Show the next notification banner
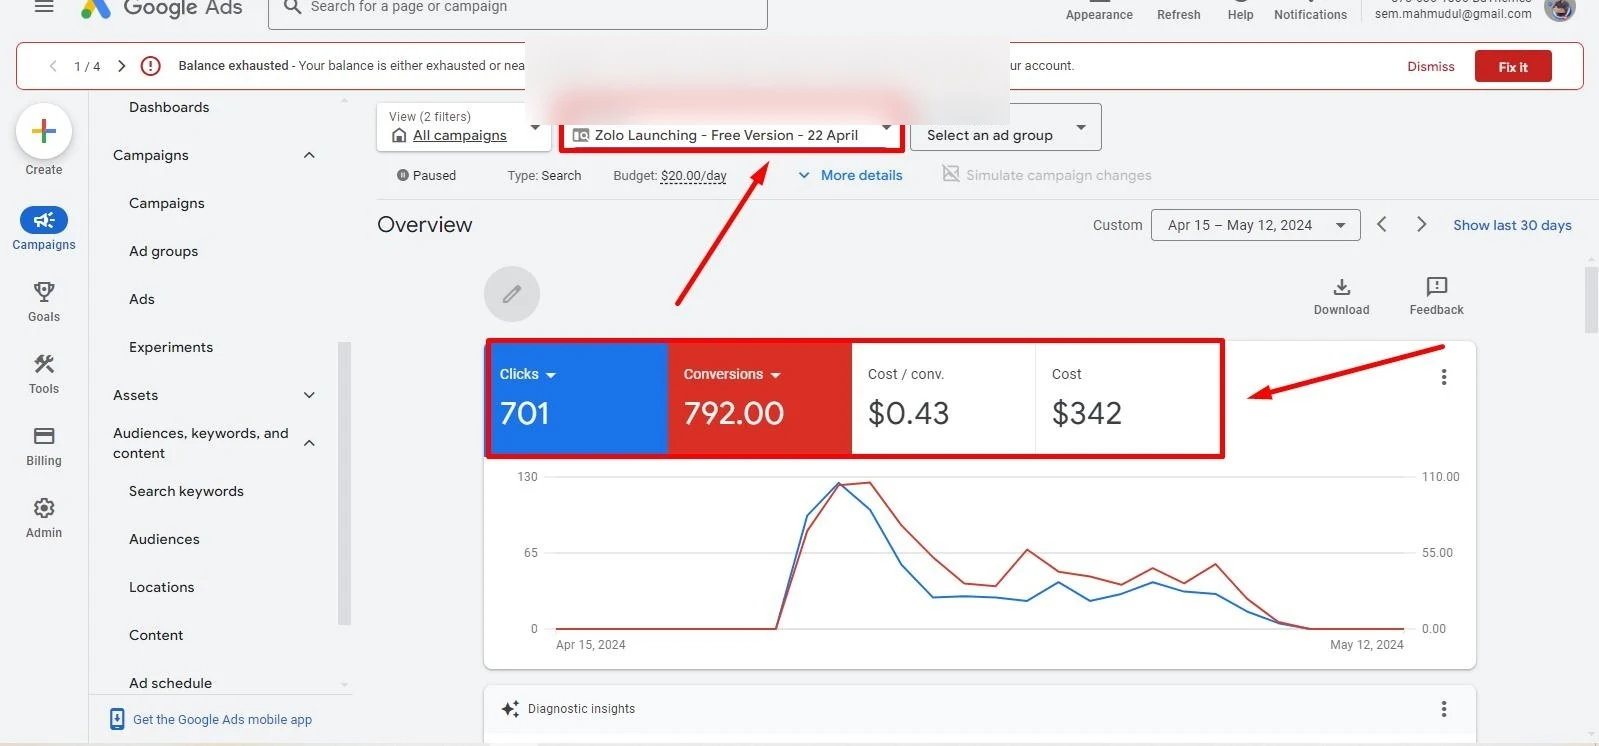This screenshot has width=1599, height=746. click(x=121, y=66)
